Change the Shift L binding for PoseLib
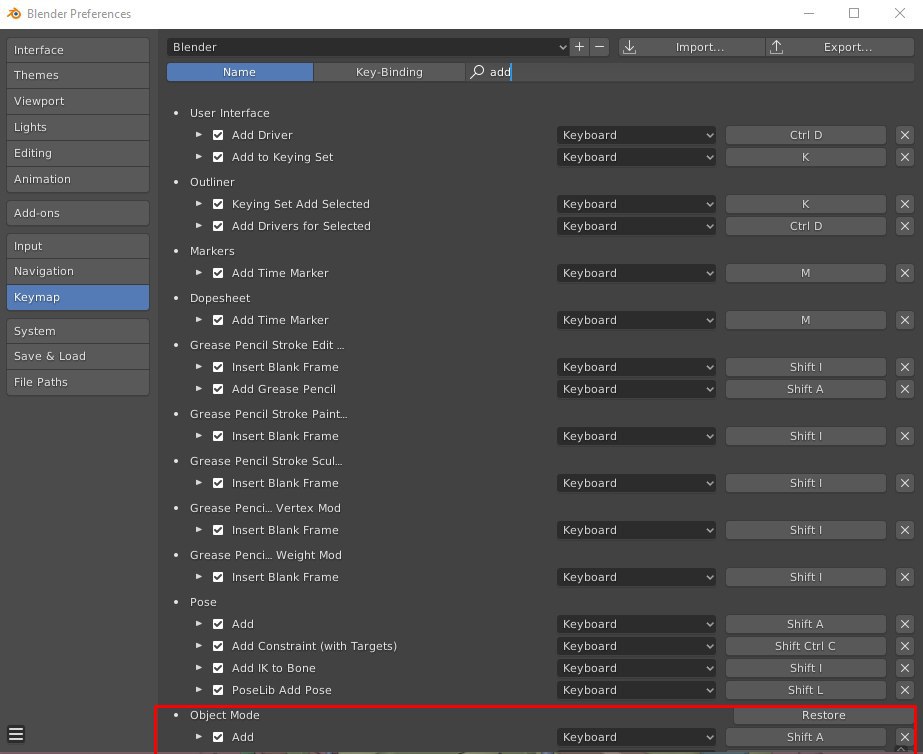Image resolution: width=923 pixels, height=754 pixels. point(805,690)
